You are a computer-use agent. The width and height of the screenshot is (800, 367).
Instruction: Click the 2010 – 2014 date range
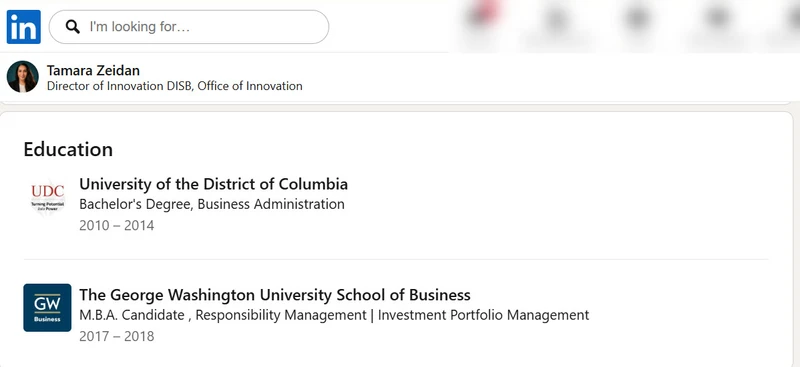(x=116, y=225)
